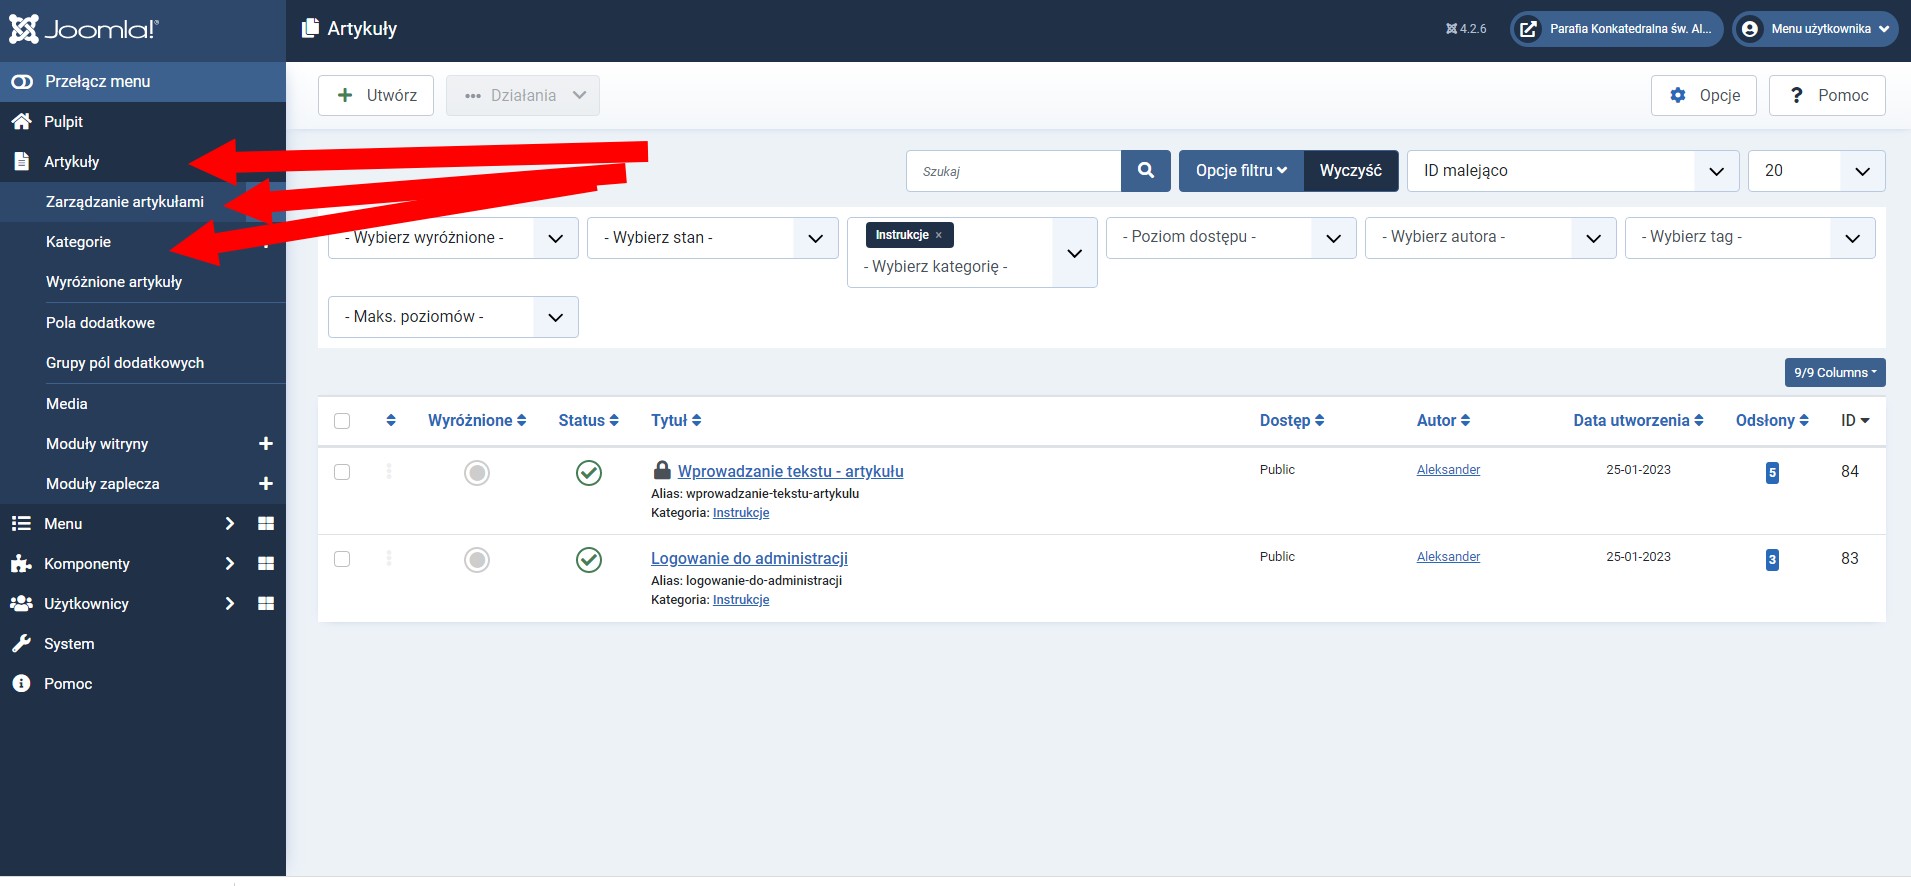Click the Przełącz menu toggle
Viewport: 1911px width, 886px height.
coord(143,82)
